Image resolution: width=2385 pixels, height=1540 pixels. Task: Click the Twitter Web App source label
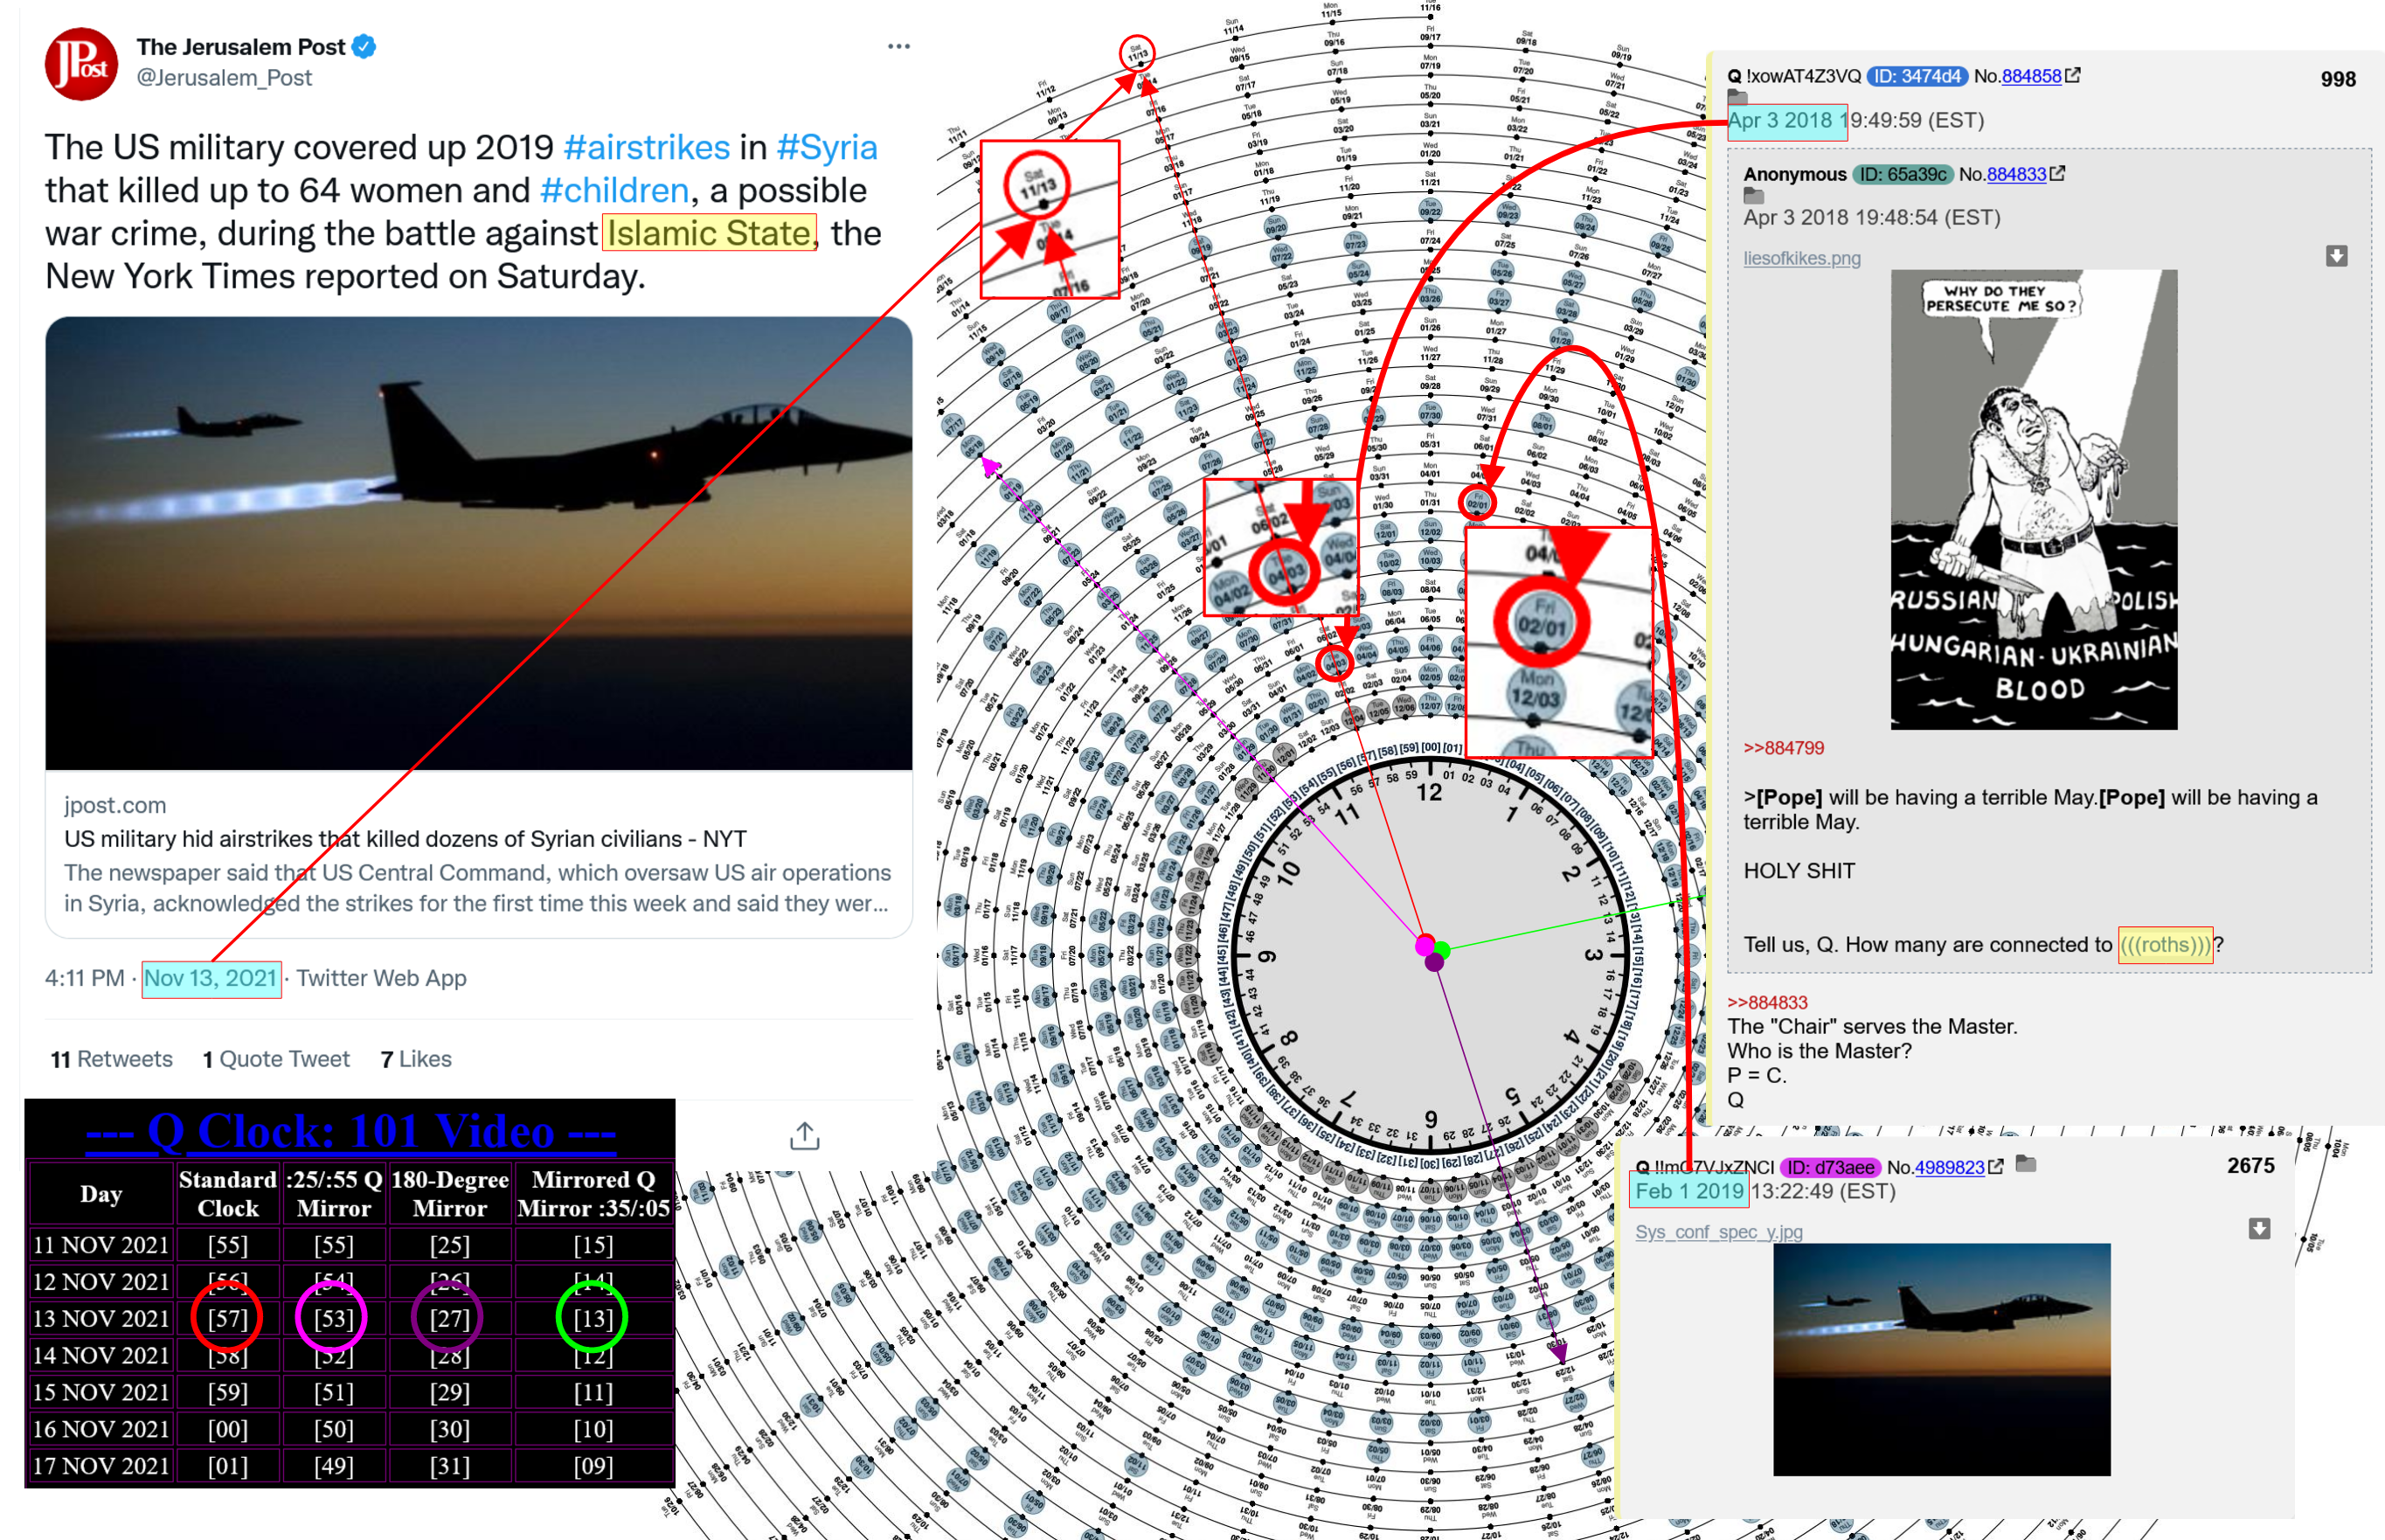point(381,978)
